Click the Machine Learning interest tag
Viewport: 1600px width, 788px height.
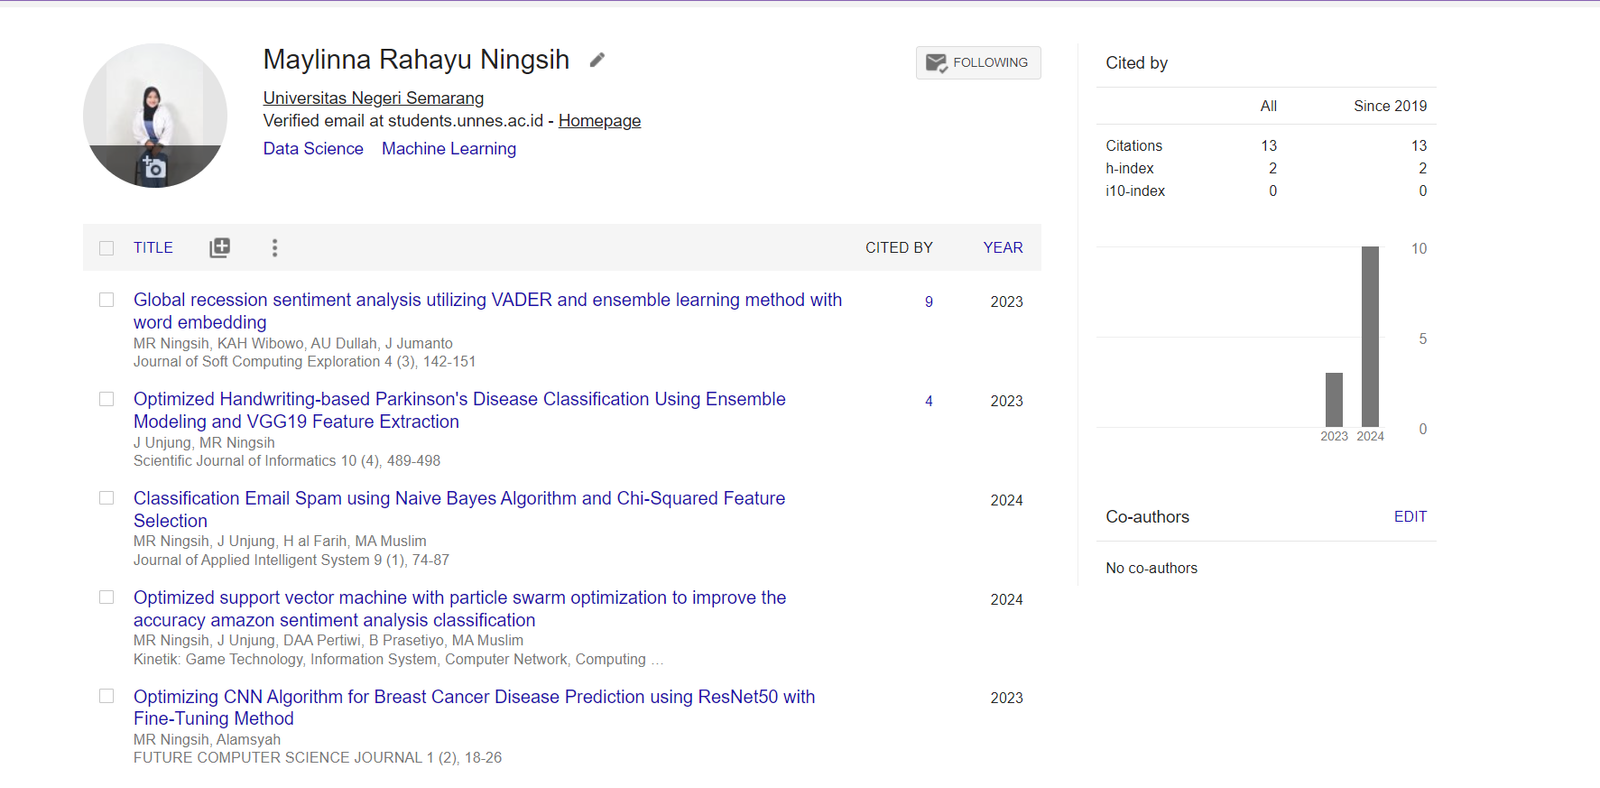pos(449,149)
